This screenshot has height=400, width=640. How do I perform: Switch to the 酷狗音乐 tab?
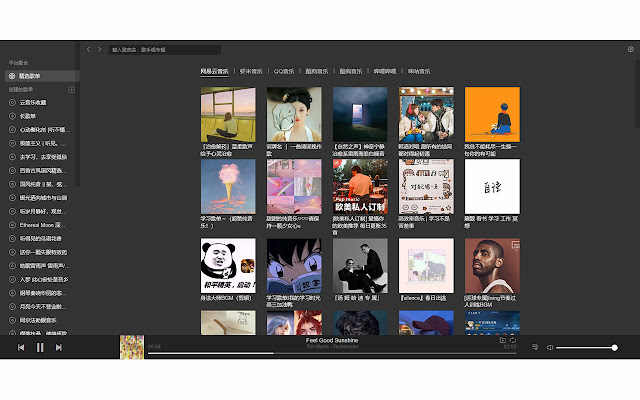(x=317, y=71)
